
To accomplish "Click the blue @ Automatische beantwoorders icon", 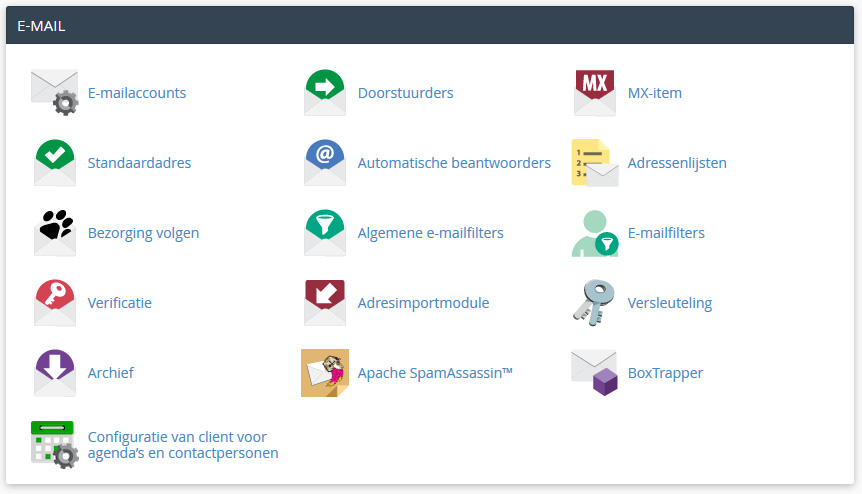I will click(324, 163).
